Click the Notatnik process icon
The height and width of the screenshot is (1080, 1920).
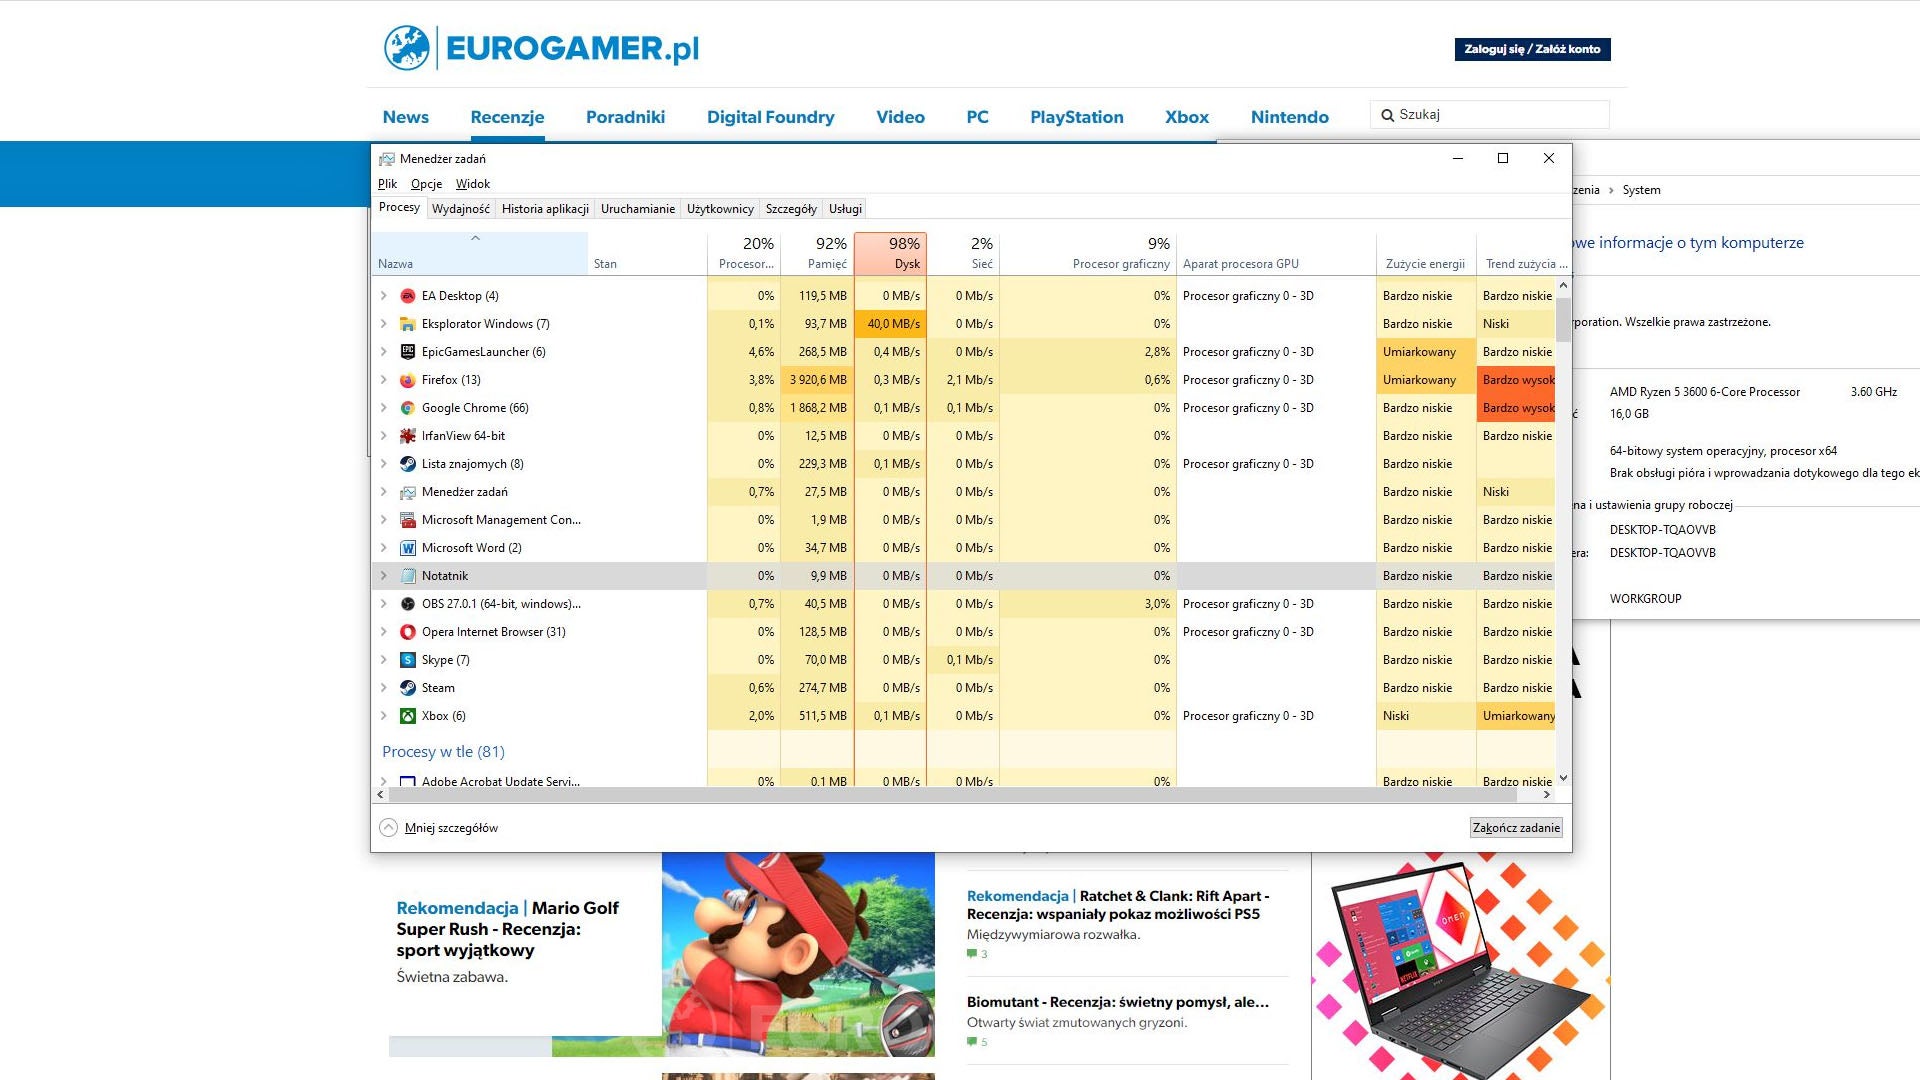(x=408, y=576)
